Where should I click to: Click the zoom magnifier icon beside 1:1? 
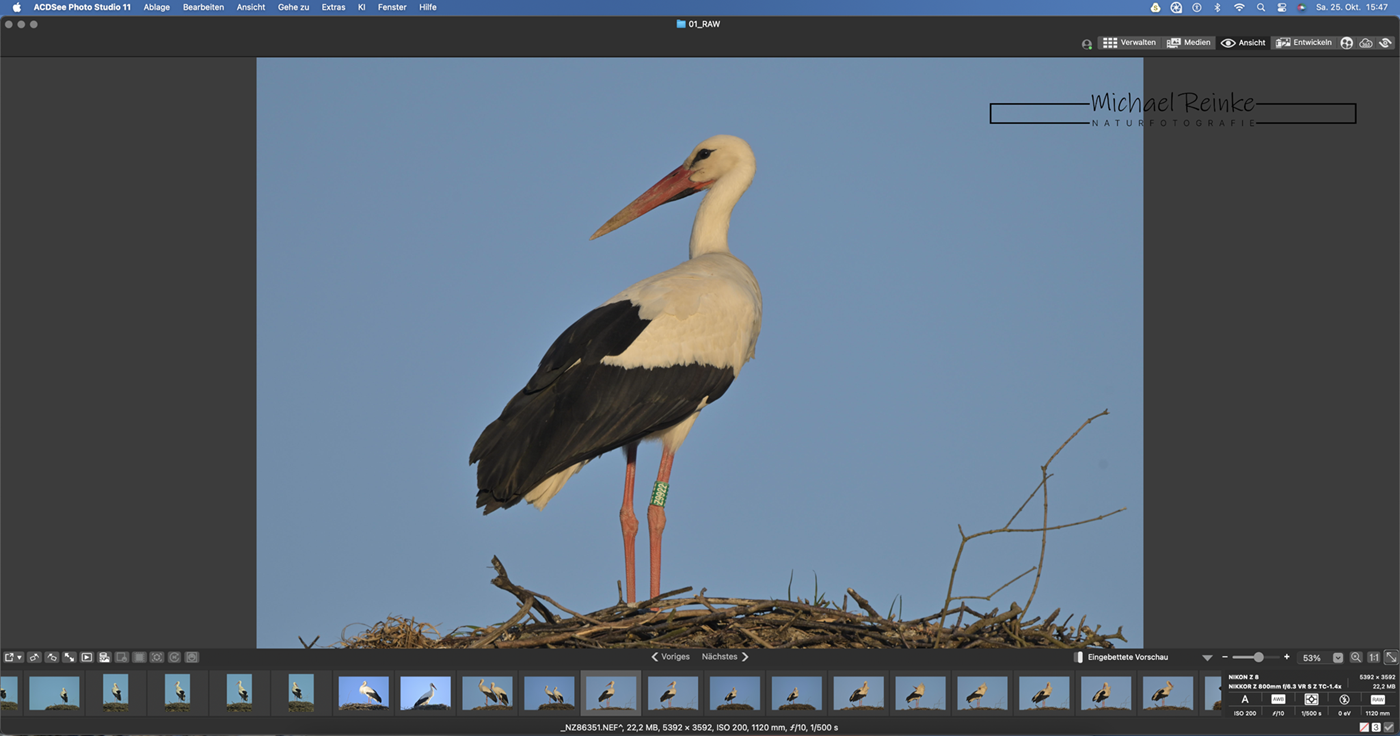click(x=1356, y=657)
